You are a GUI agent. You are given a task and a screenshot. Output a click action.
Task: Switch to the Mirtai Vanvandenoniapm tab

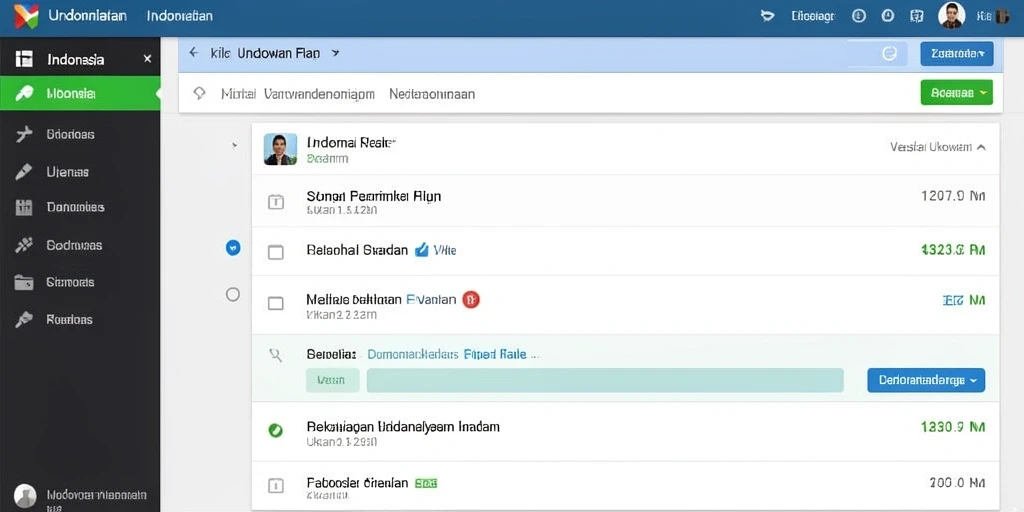298,94
